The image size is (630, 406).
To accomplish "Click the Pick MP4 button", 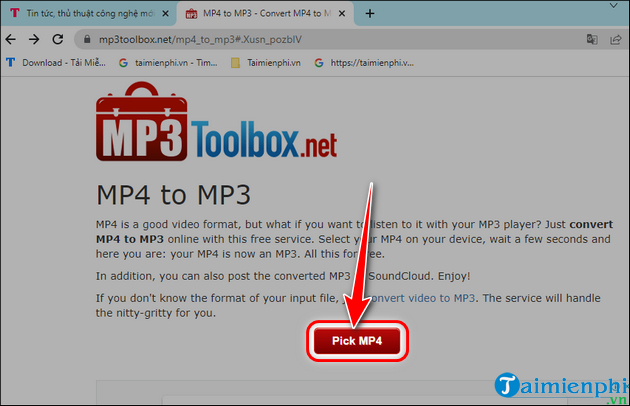I will point(357,341).
